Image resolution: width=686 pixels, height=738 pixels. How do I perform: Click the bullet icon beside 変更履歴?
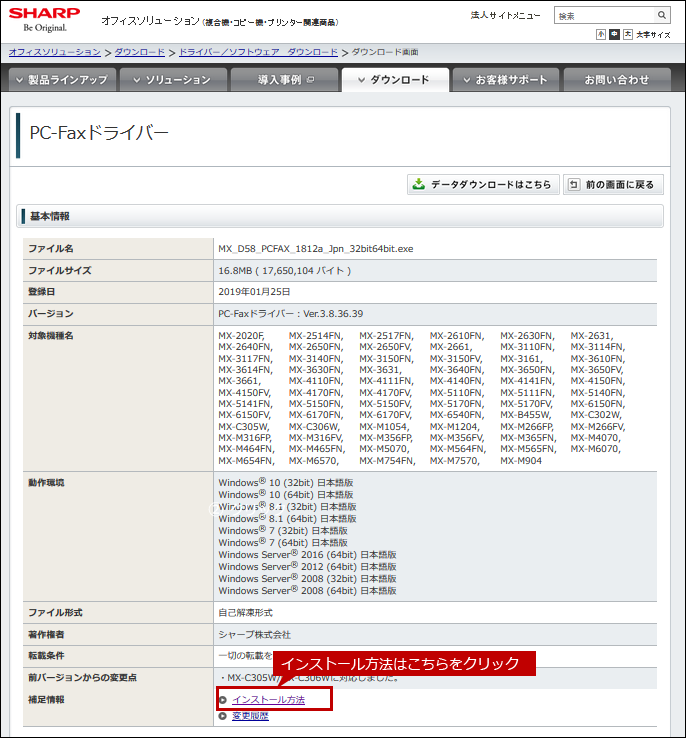223,716
